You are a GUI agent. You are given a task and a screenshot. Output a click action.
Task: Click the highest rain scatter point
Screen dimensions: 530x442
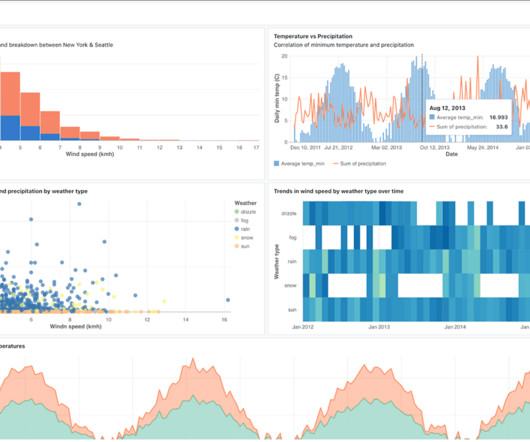pos(79,204)
